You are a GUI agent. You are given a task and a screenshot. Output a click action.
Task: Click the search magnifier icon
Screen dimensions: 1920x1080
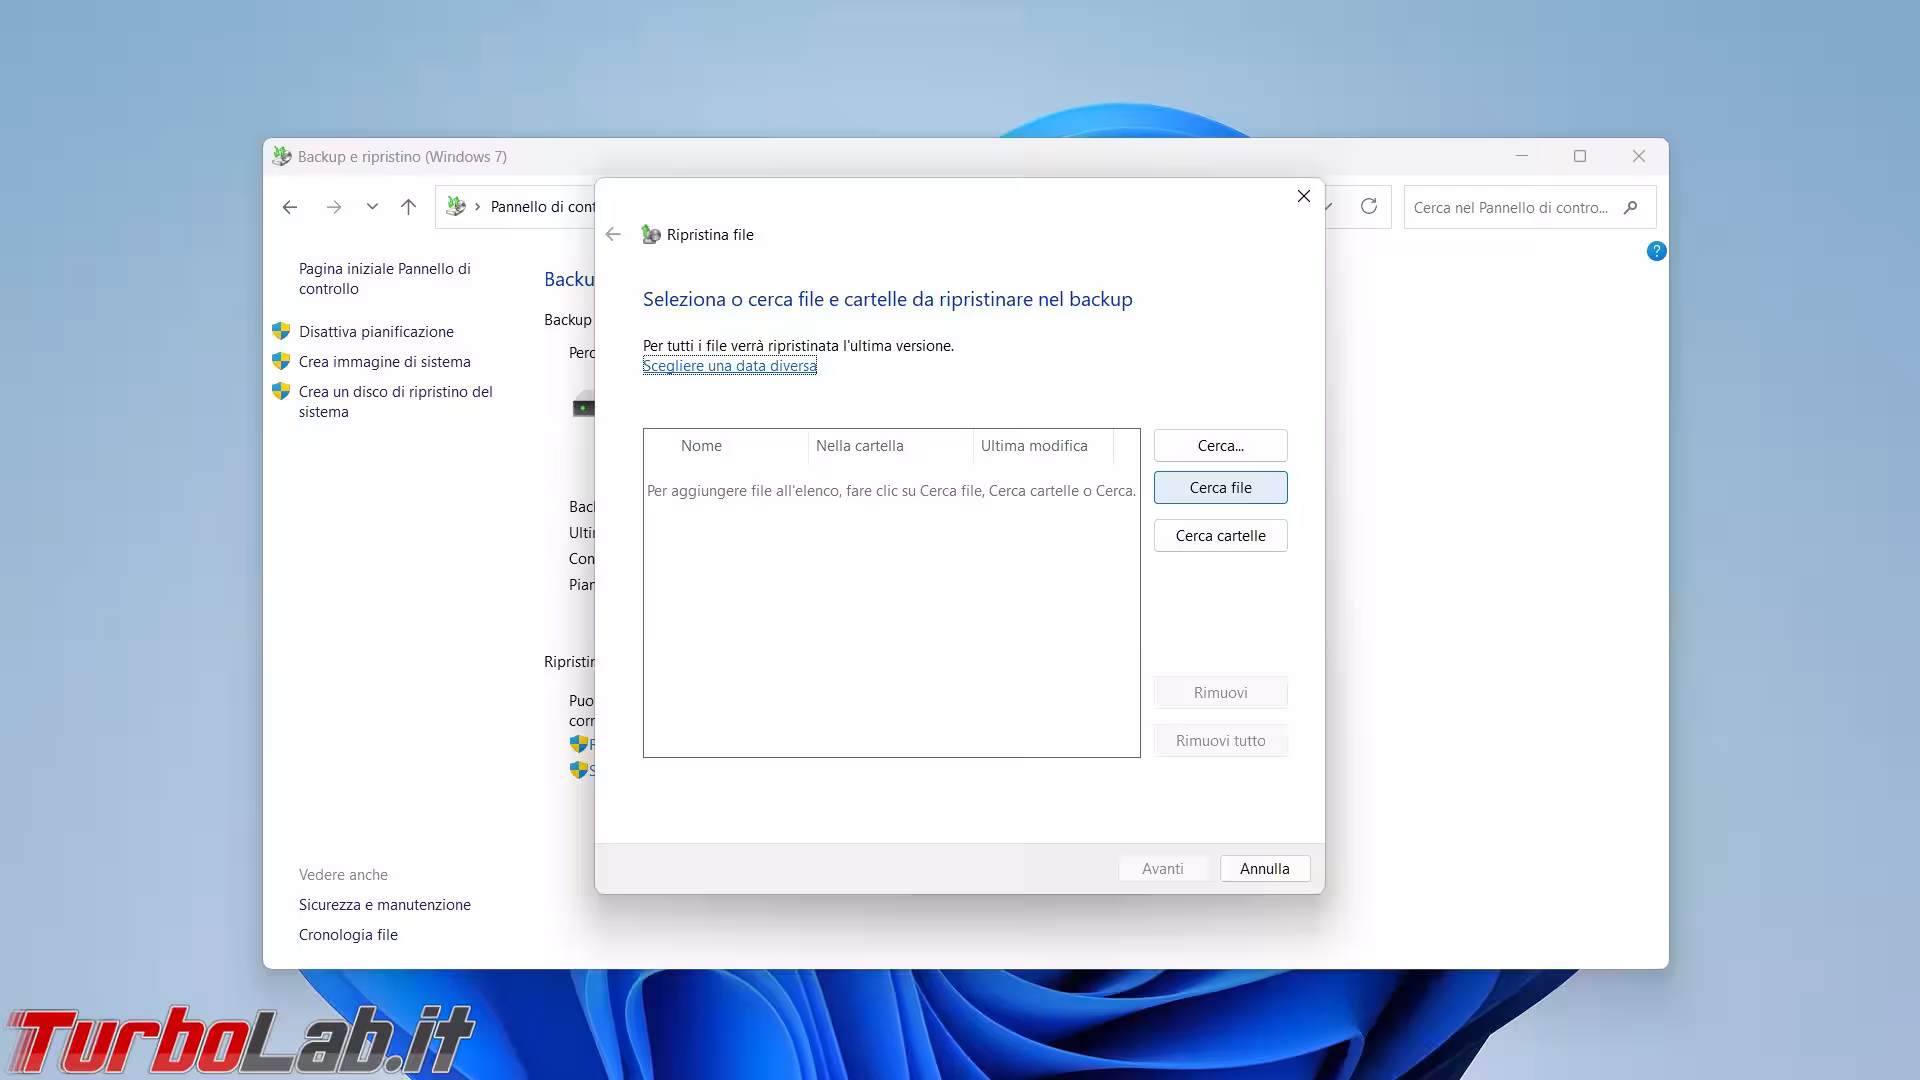click(1630, 207)
